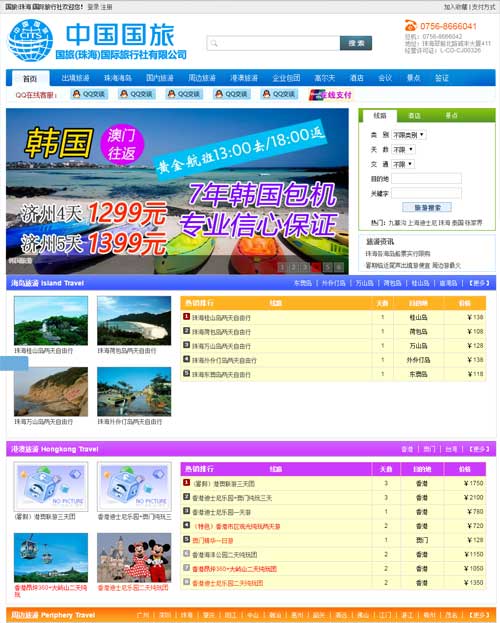This screenshot has width=500, height=623.
Task: Focus the 目的地 input field
Action: point(426,178)
